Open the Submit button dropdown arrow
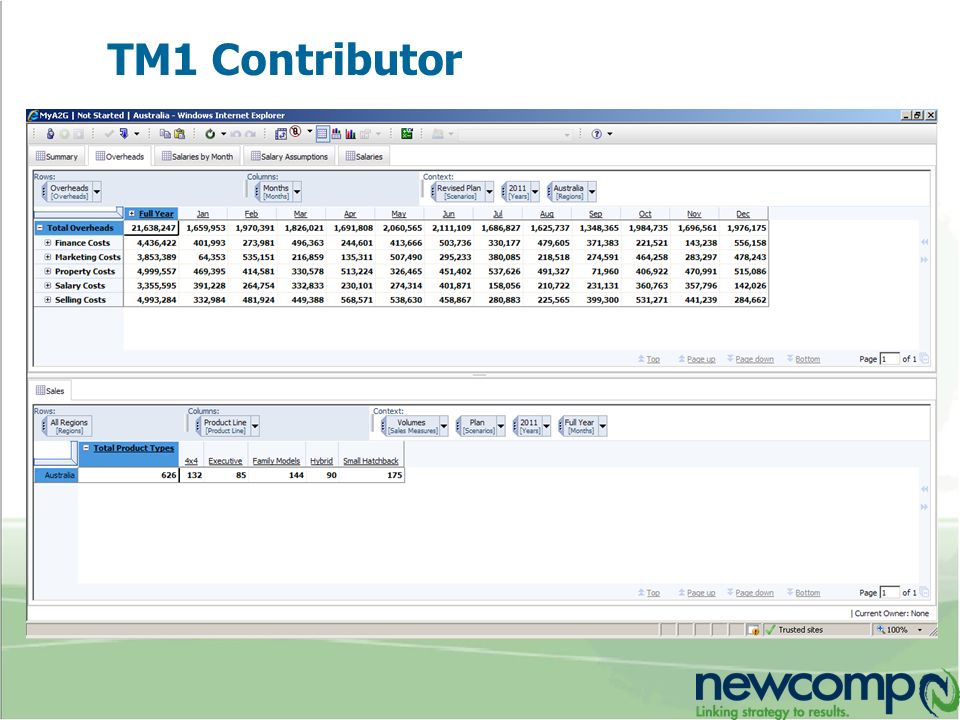The height and width of the screenshot is (720, 960). coord(137,134)
